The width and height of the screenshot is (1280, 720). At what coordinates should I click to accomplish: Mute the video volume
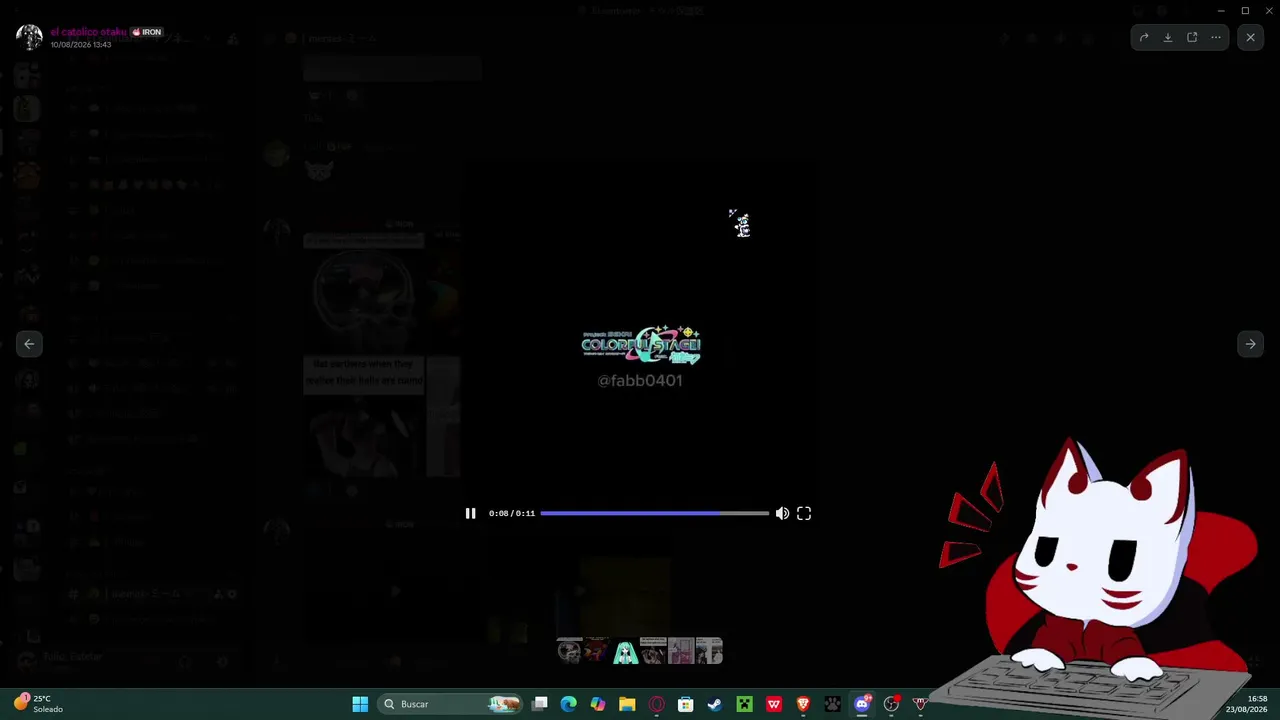[x=782, y=513]
